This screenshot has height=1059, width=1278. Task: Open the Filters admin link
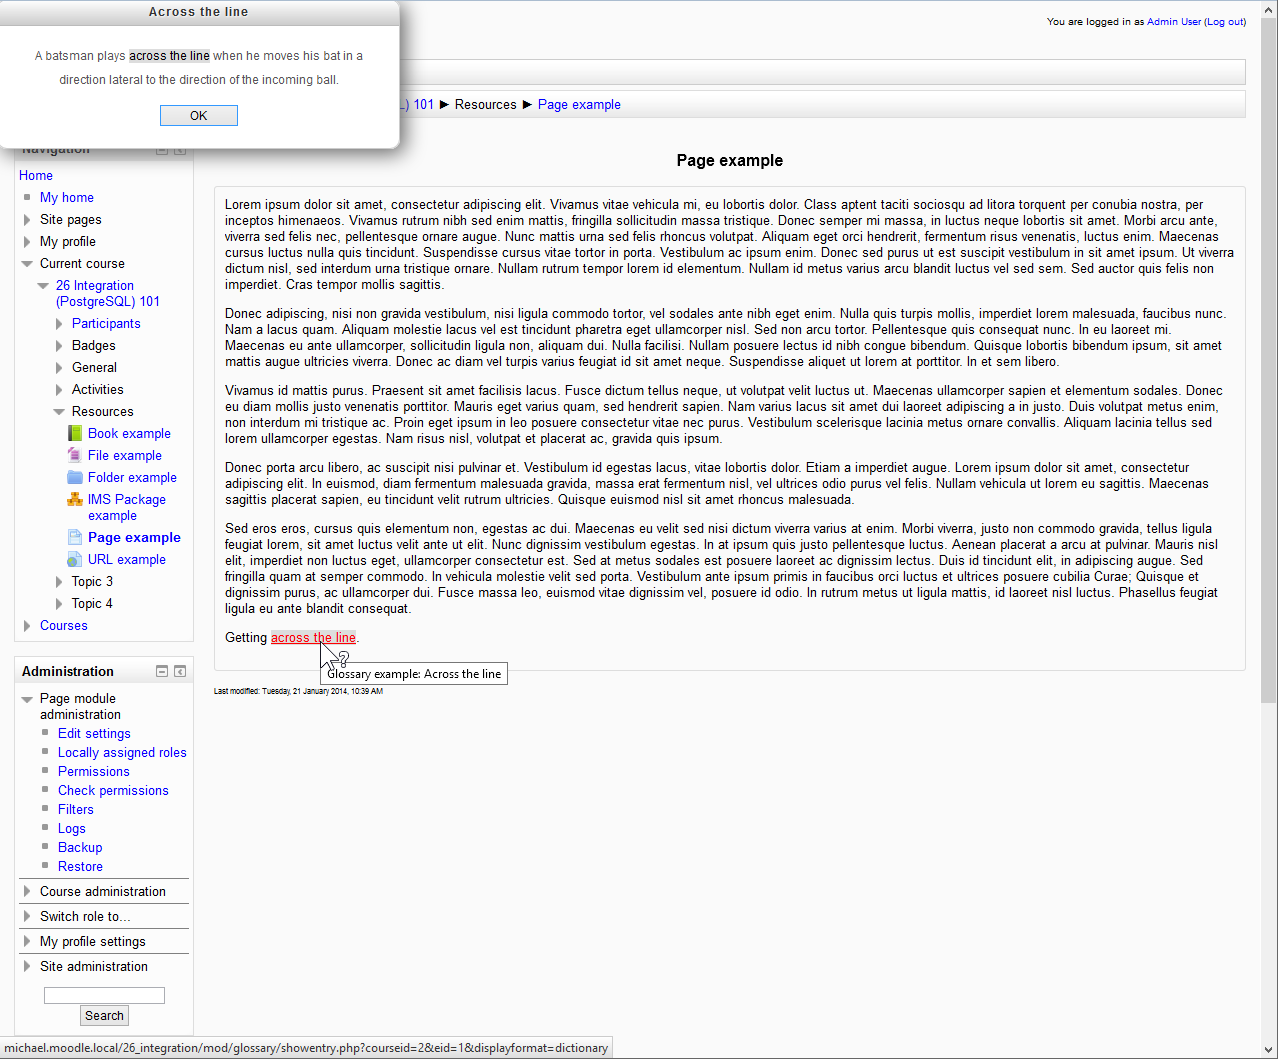76,809
